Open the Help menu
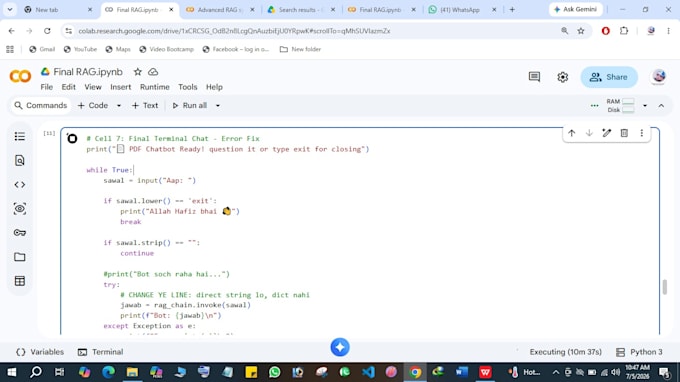This screenshot has width=680, height=382. (x=214, y=87)
